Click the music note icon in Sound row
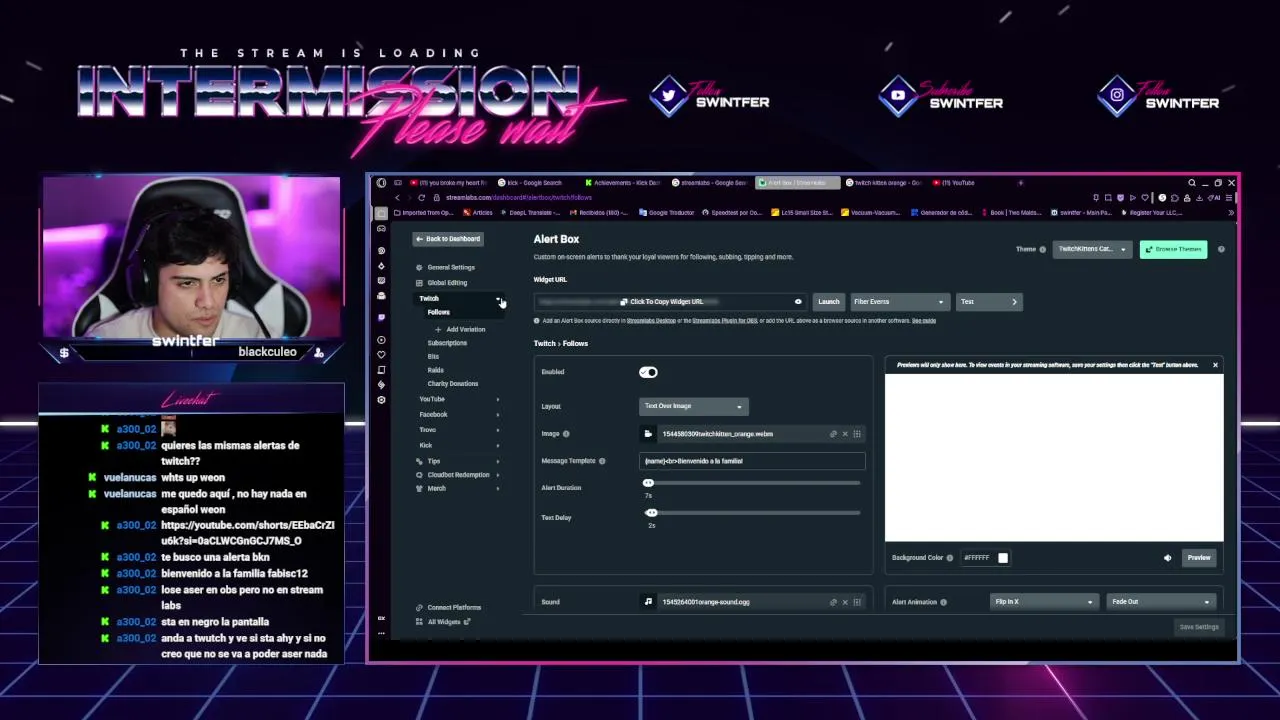Viewport: 1280px width, 720px height. coord(648,602)
